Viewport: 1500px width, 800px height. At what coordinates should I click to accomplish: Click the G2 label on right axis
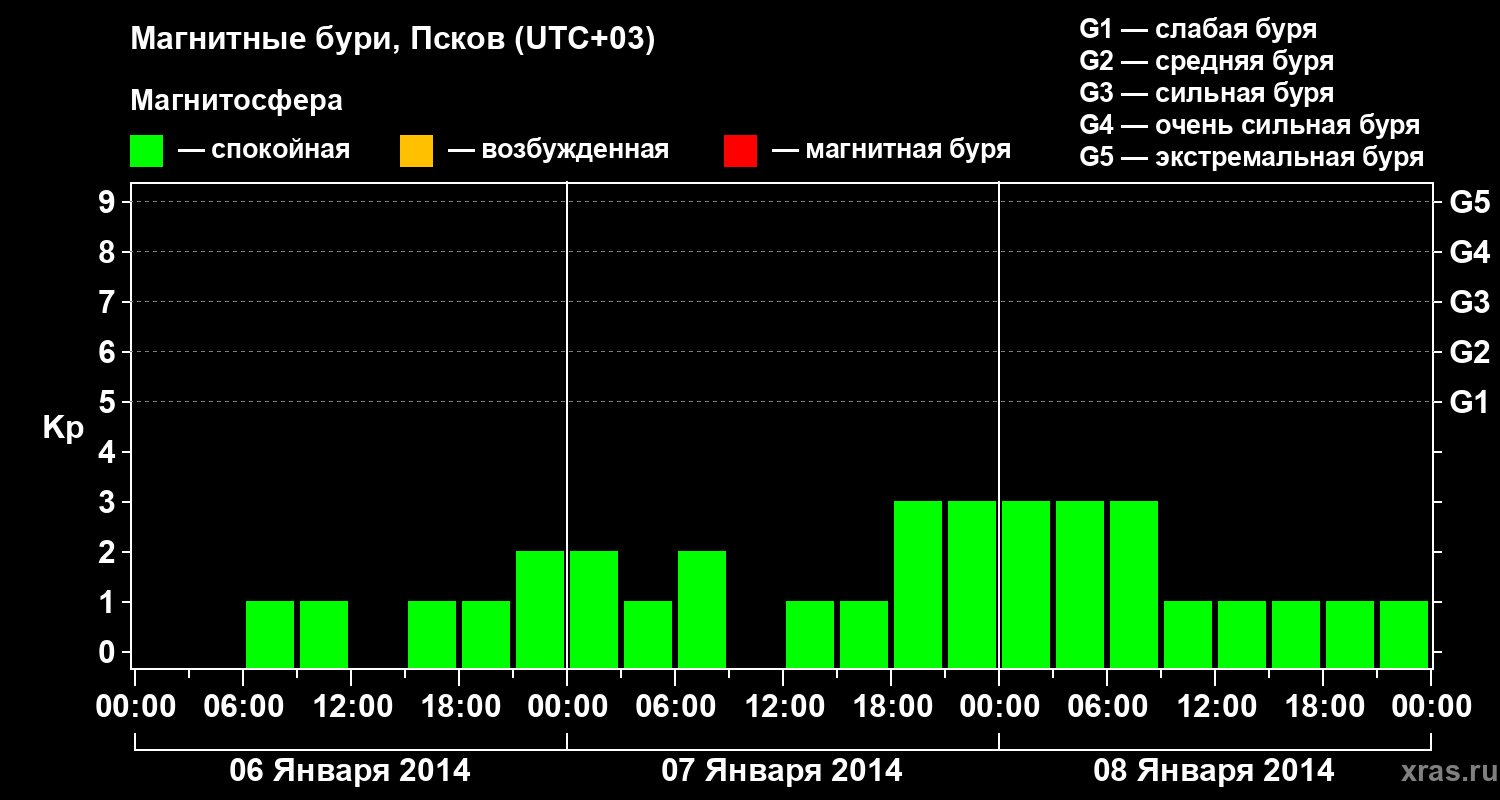tap(1469, 352)
